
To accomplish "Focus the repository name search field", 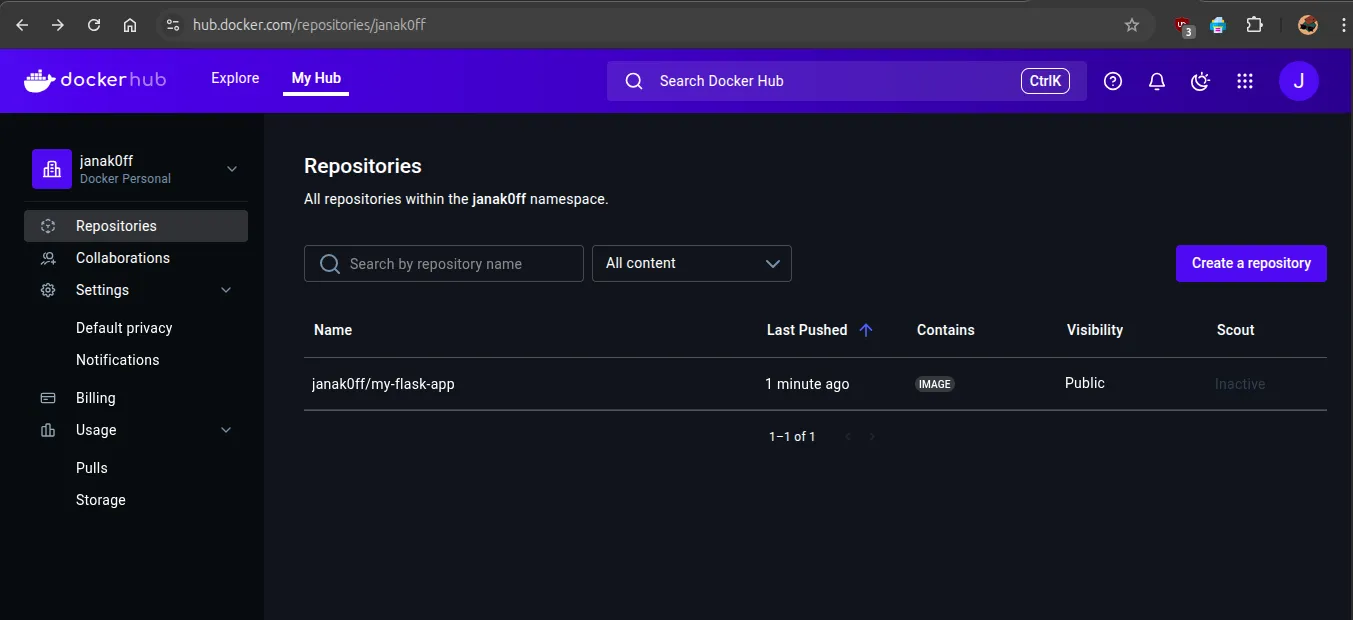I will (x=443, y=263).
